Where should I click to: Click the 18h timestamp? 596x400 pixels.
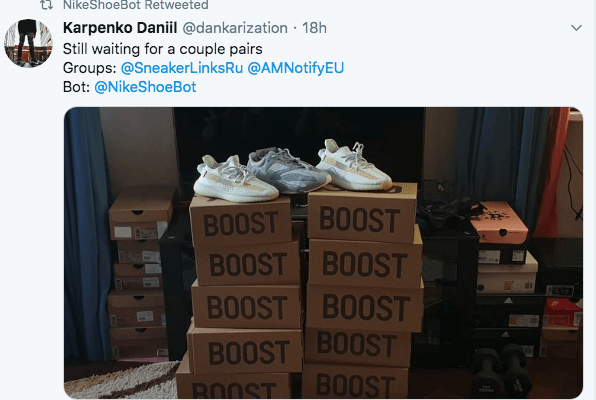pyautogui.click(x=314, y=28)
